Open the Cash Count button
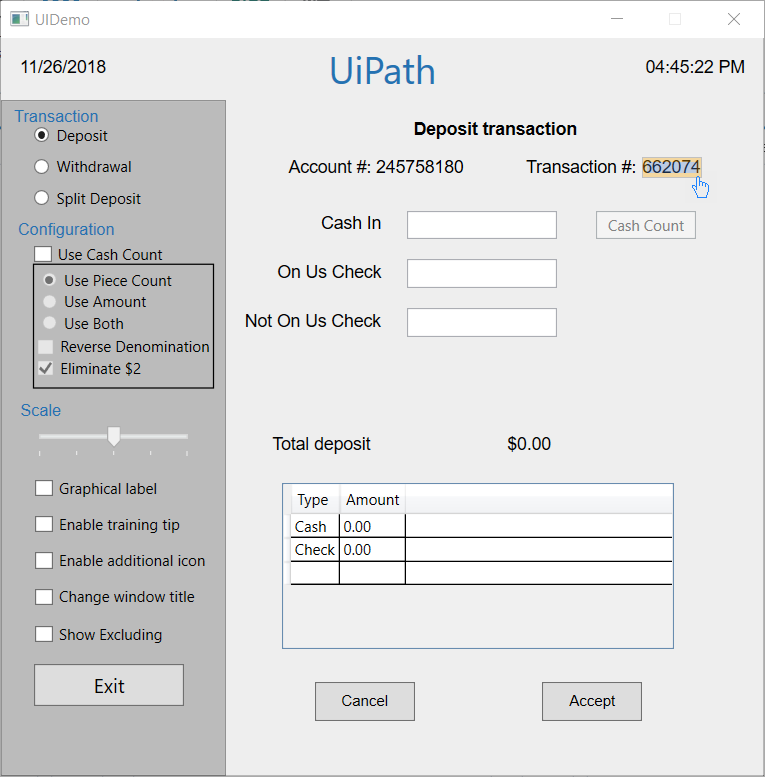The image size is (765, 777). pos(646,225)
